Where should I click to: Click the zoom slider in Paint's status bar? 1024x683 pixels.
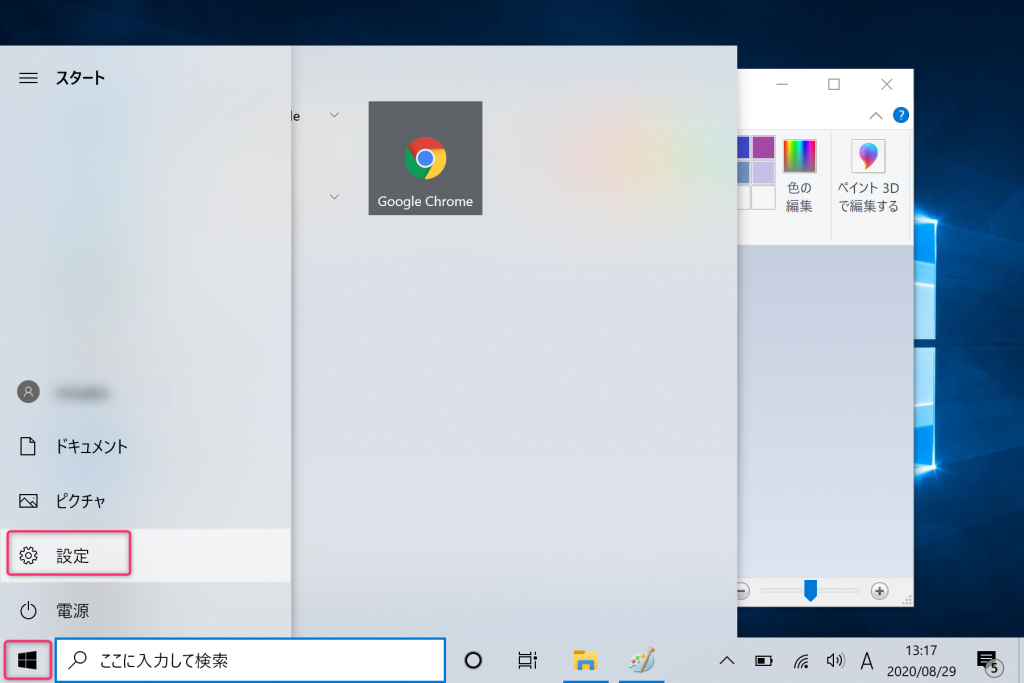coord(811,590)
